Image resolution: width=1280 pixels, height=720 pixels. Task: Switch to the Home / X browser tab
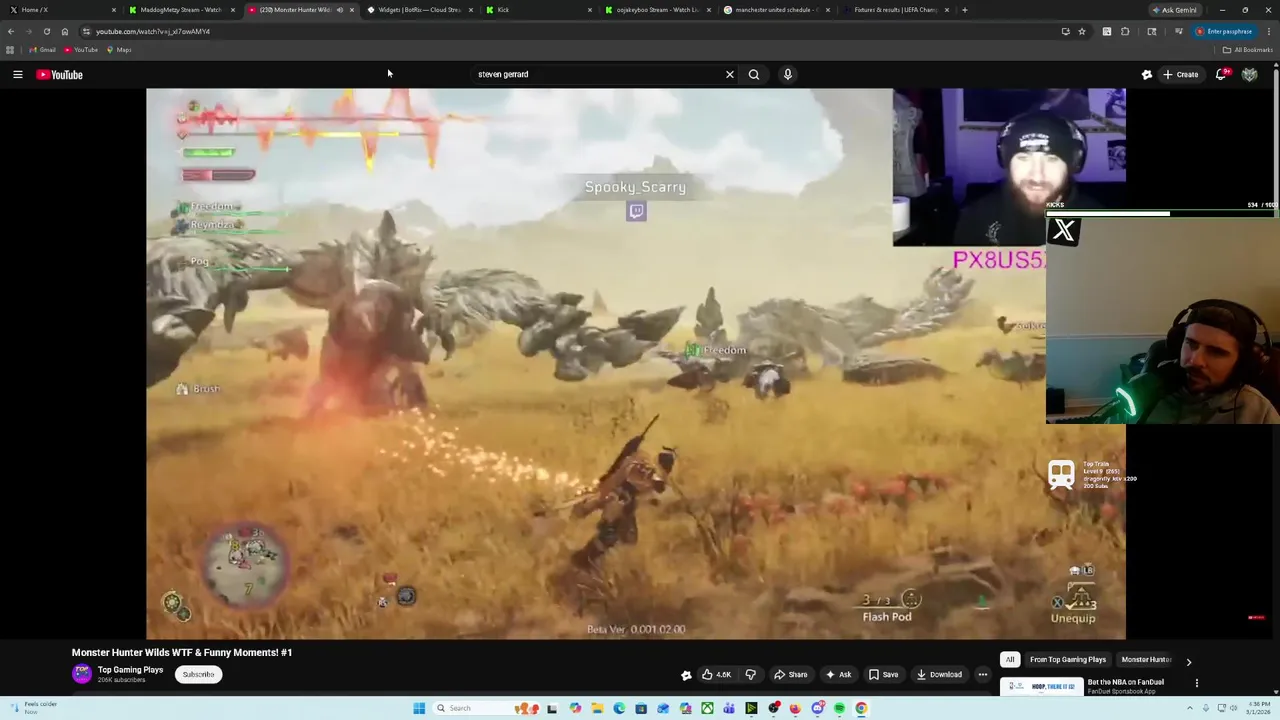point(60,10)
